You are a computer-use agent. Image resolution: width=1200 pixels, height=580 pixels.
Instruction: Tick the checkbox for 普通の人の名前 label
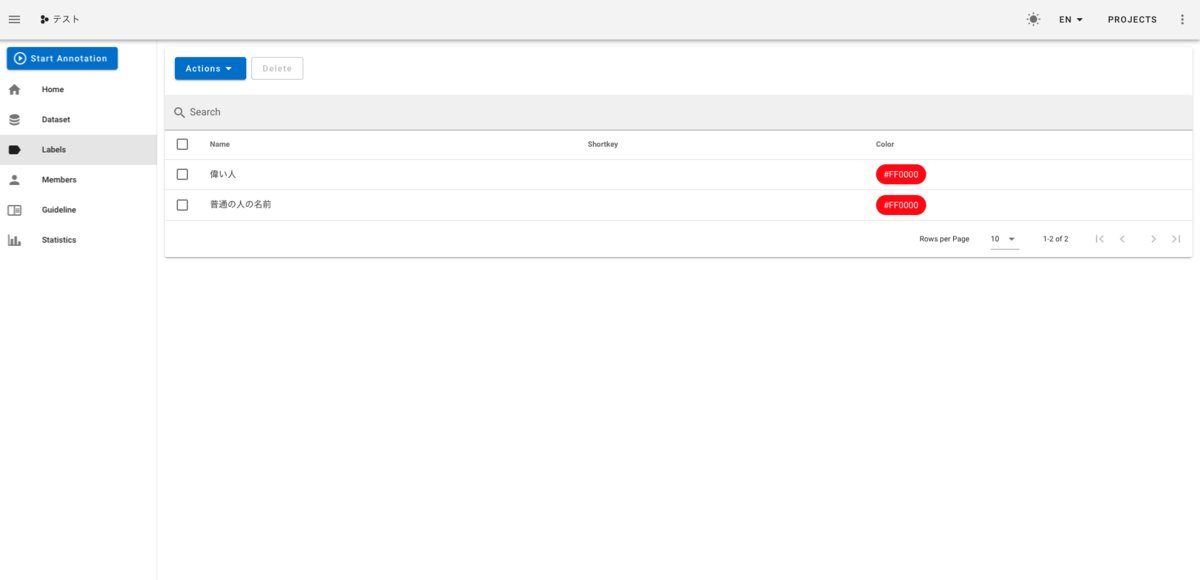tap(182, 205)
